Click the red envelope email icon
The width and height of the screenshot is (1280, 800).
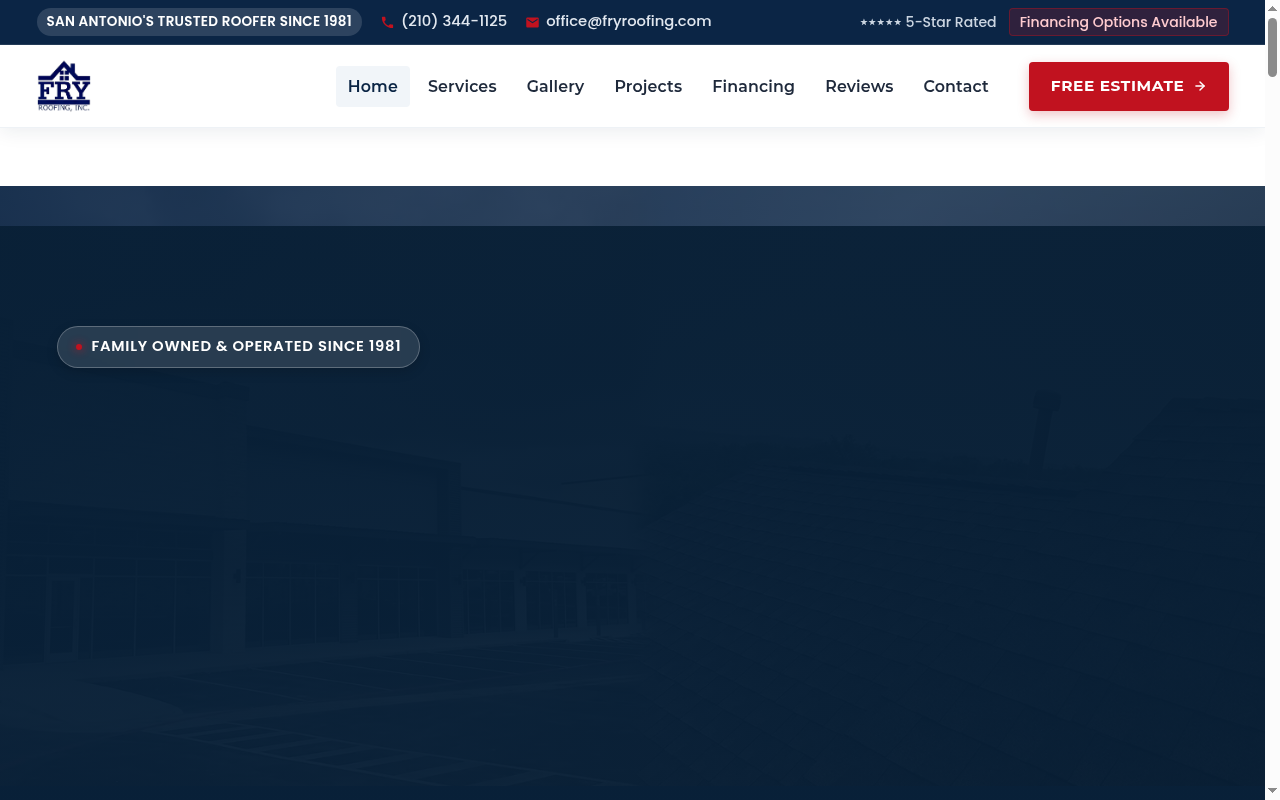tap(532, 22)
